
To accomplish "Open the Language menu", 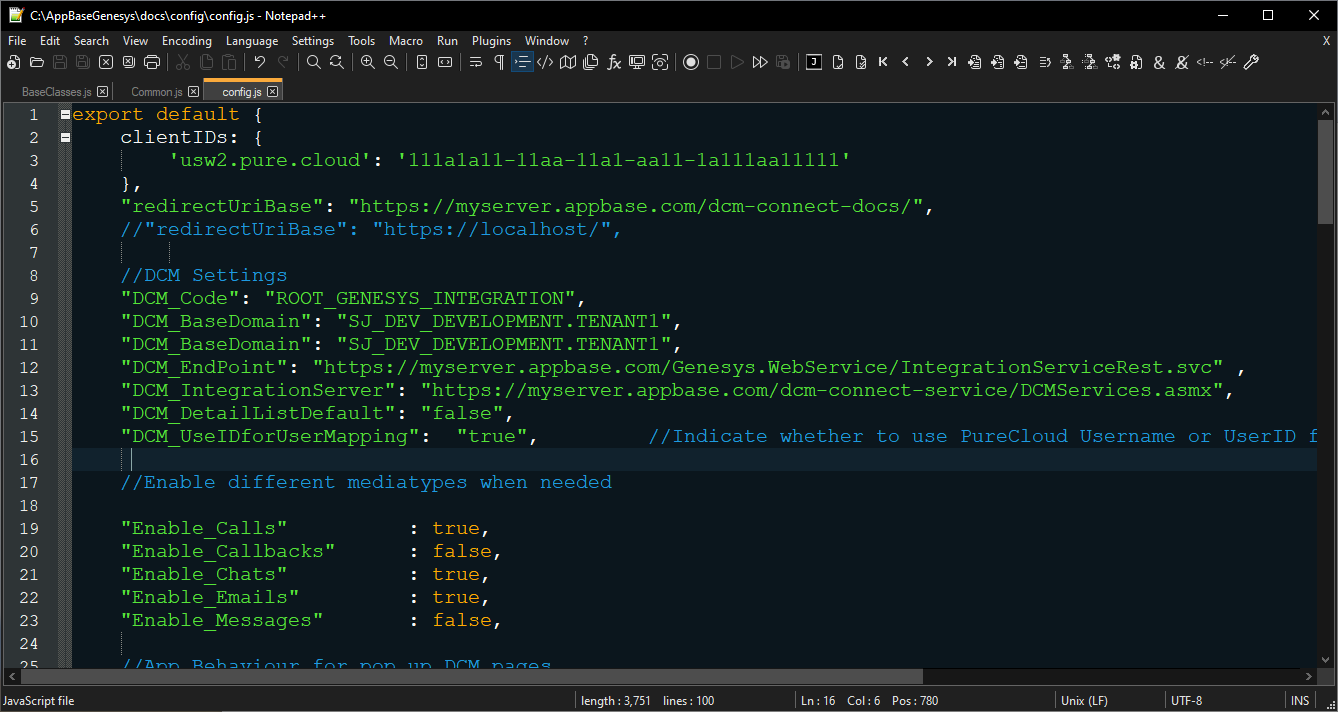I will click(x=252, y=41).
